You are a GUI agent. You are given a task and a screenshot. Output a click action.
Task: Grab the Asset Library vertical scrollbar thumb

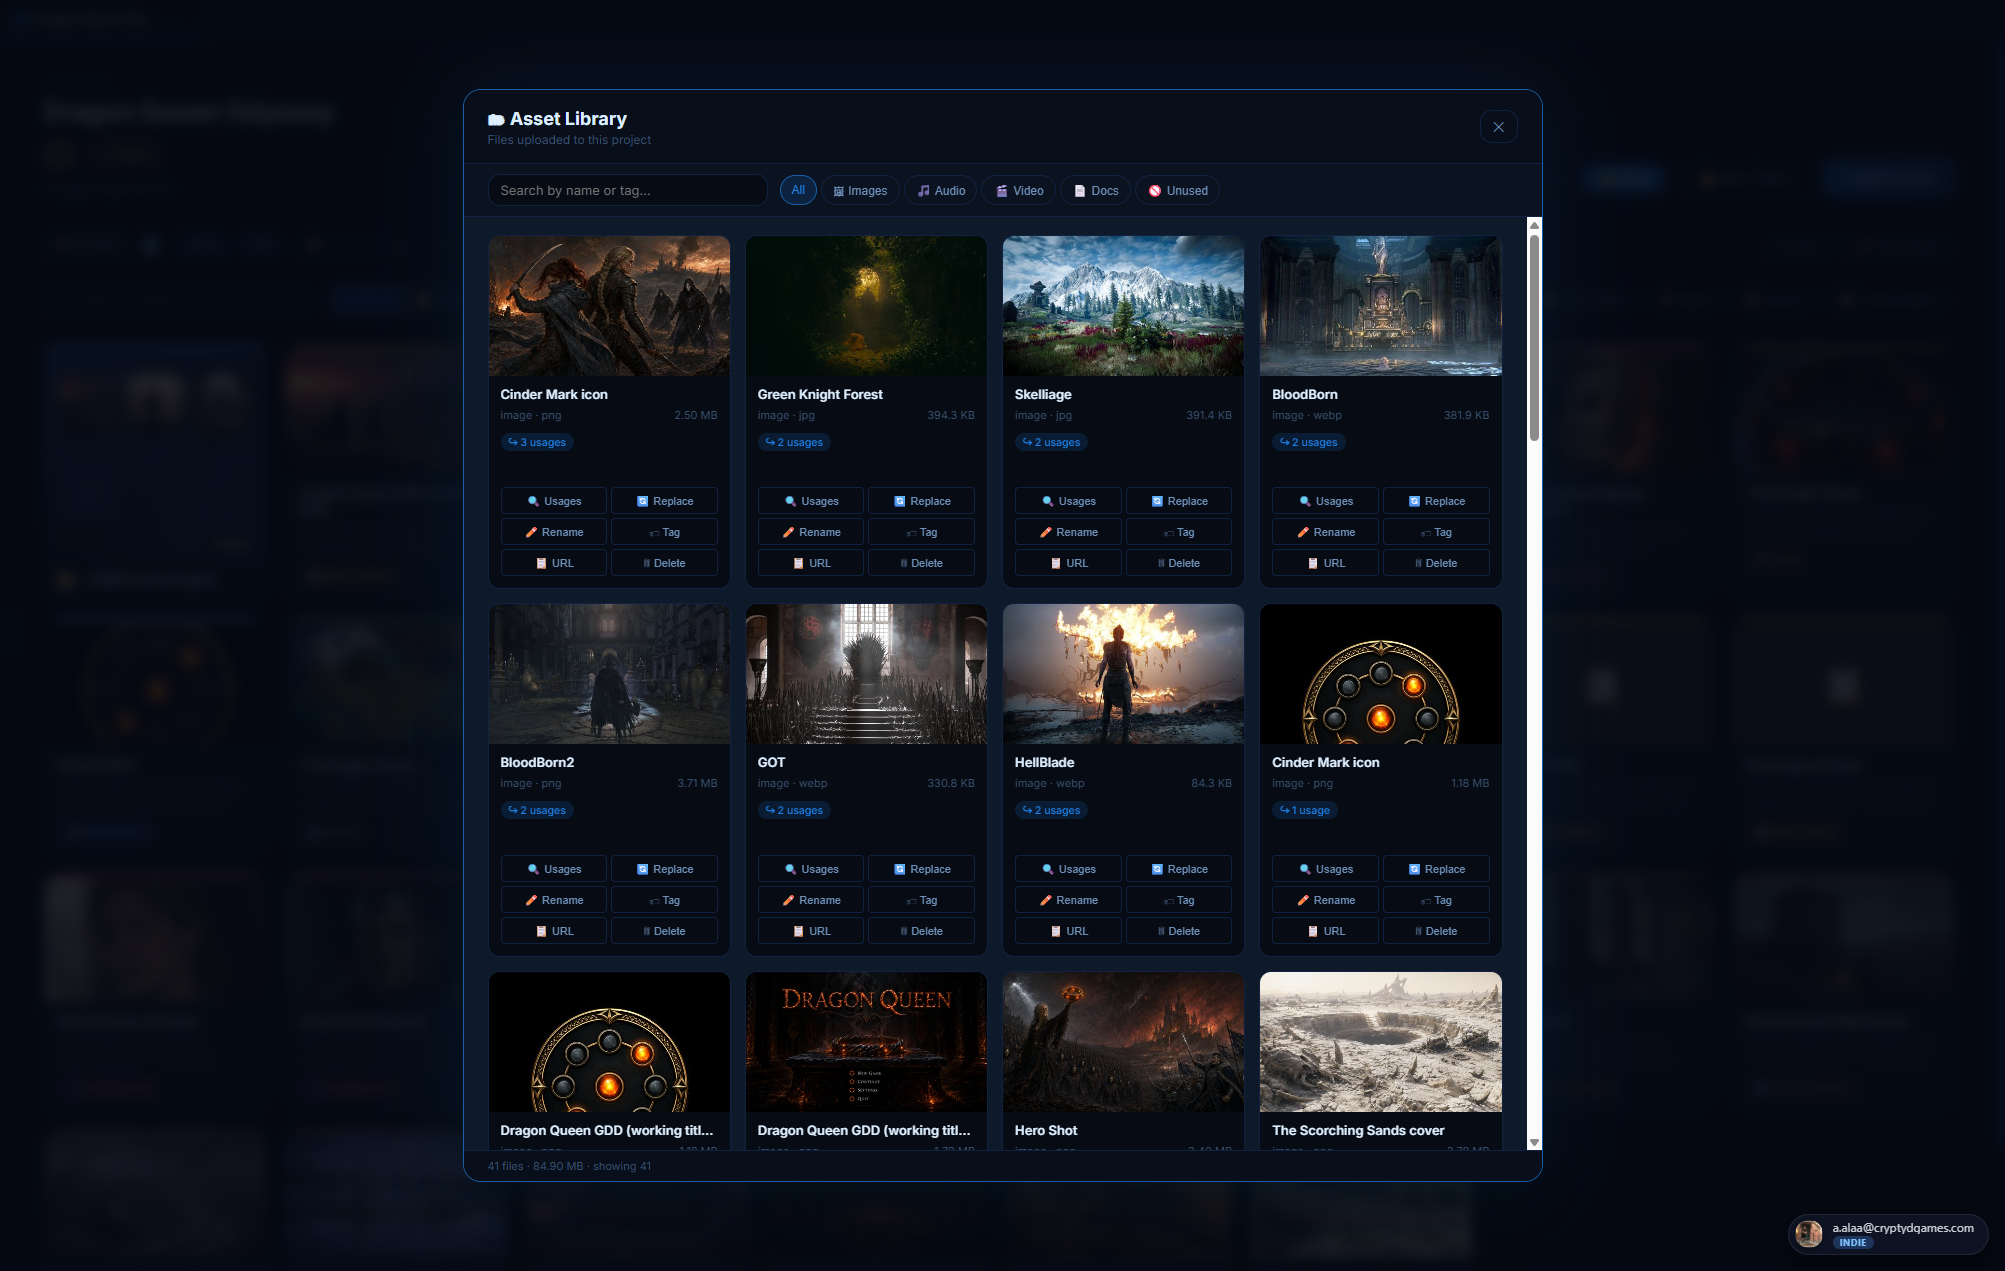(x=1534, y=337)
